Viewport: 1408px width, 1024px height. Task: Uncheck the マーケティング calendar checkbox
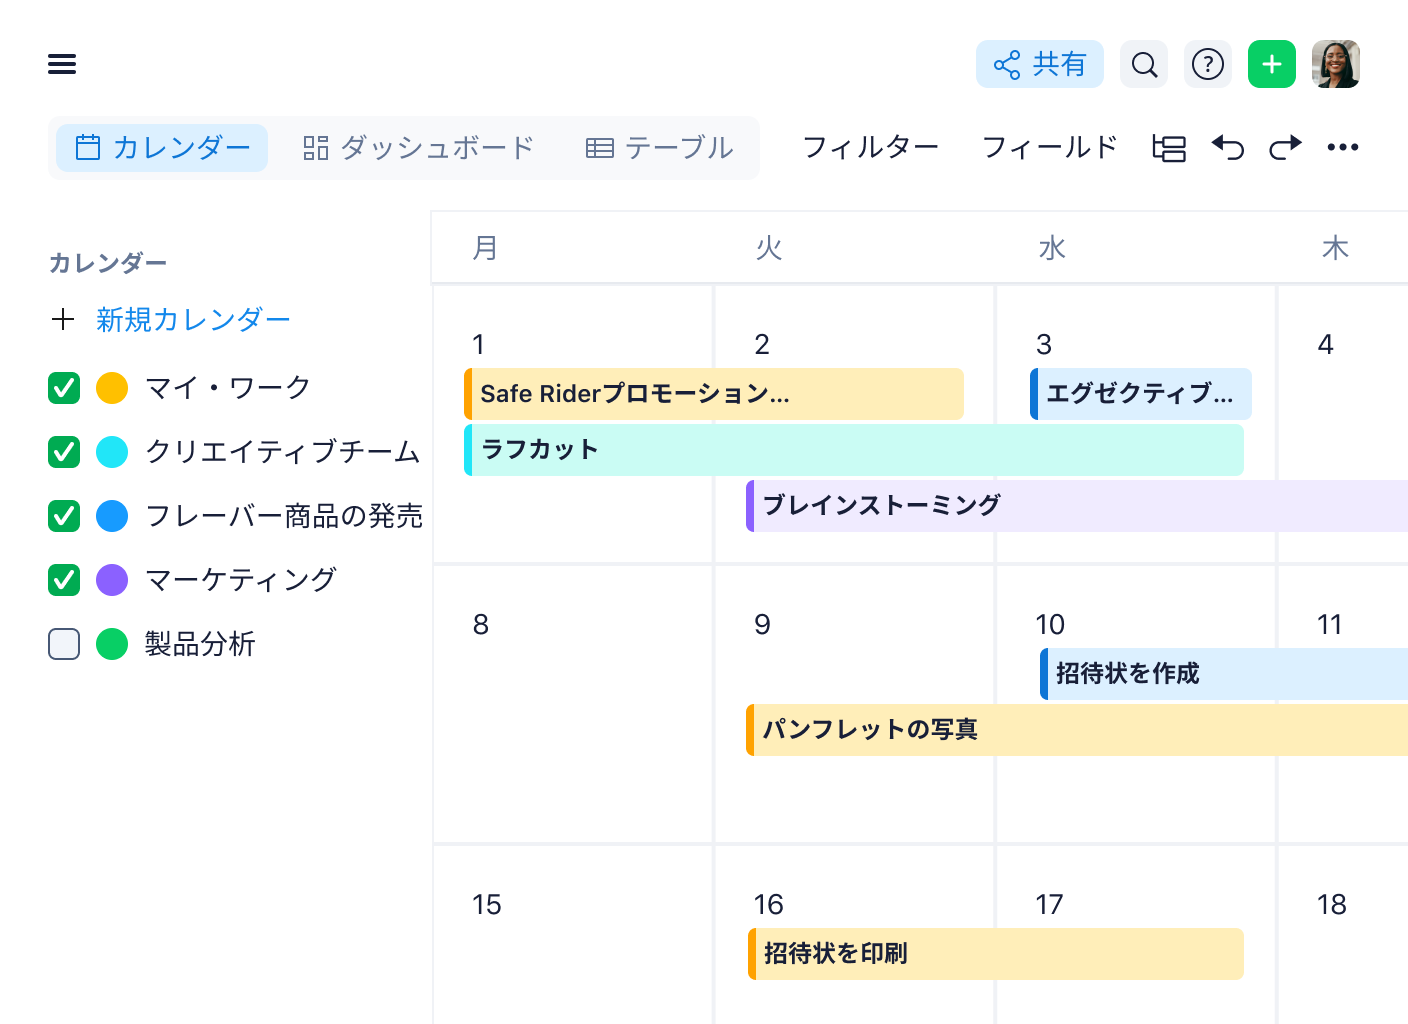click(x=64, y=580)
